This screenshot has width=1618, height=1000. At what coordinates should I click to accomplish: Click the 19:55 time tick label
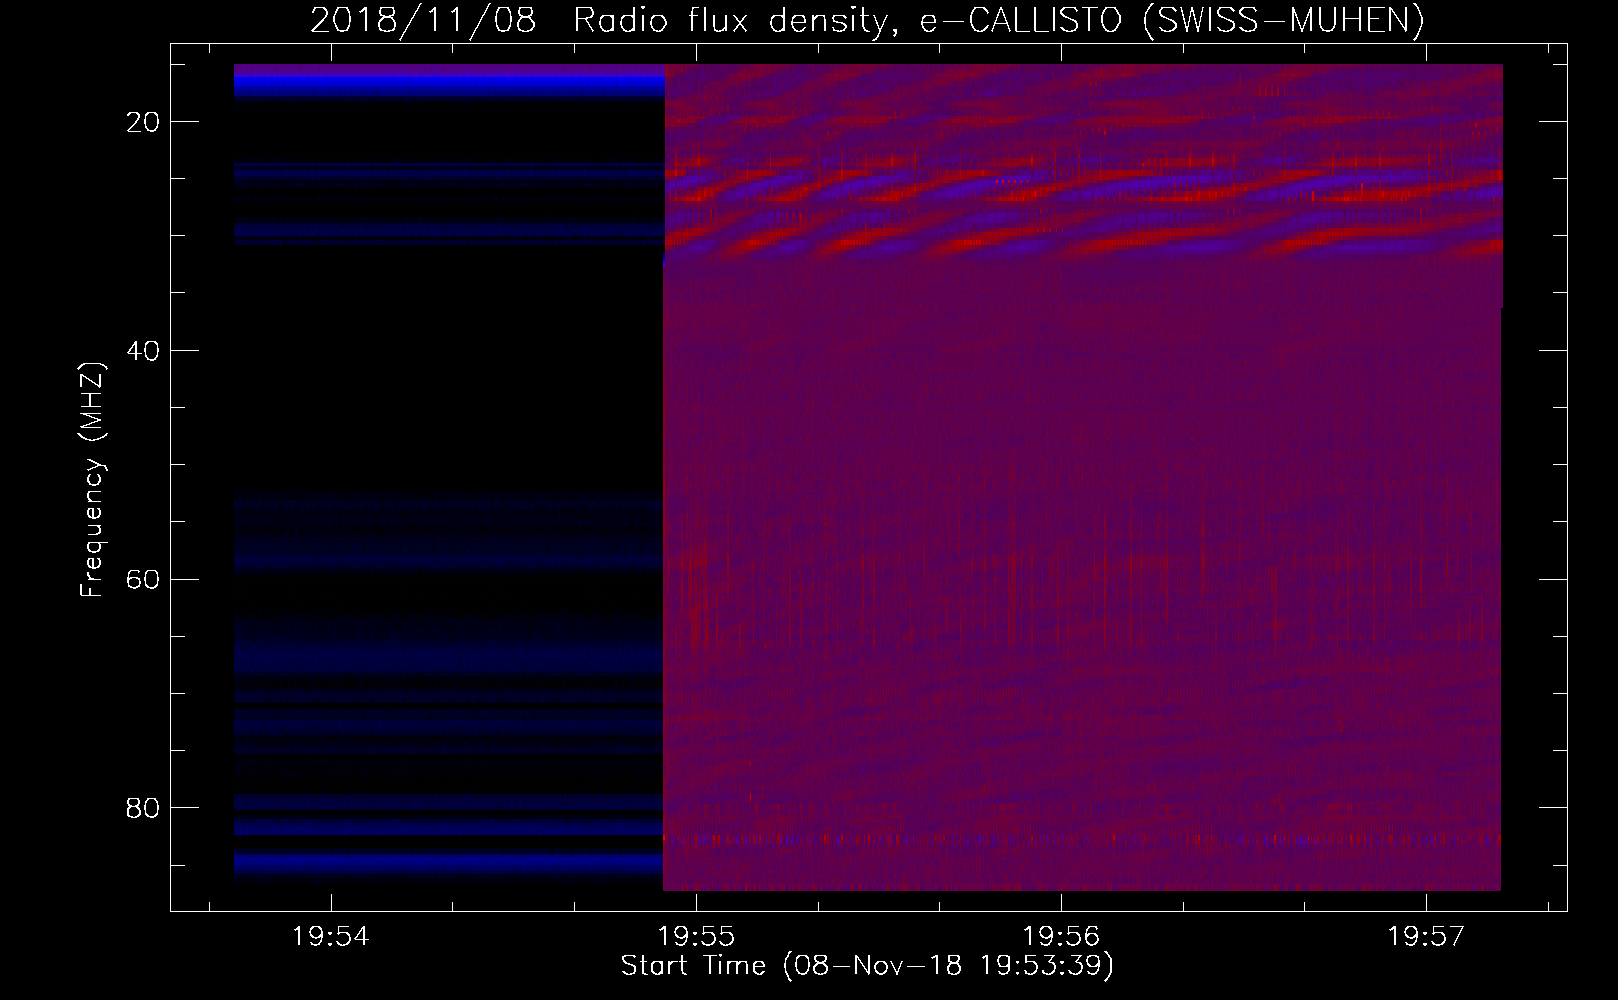tap(696, 937)
